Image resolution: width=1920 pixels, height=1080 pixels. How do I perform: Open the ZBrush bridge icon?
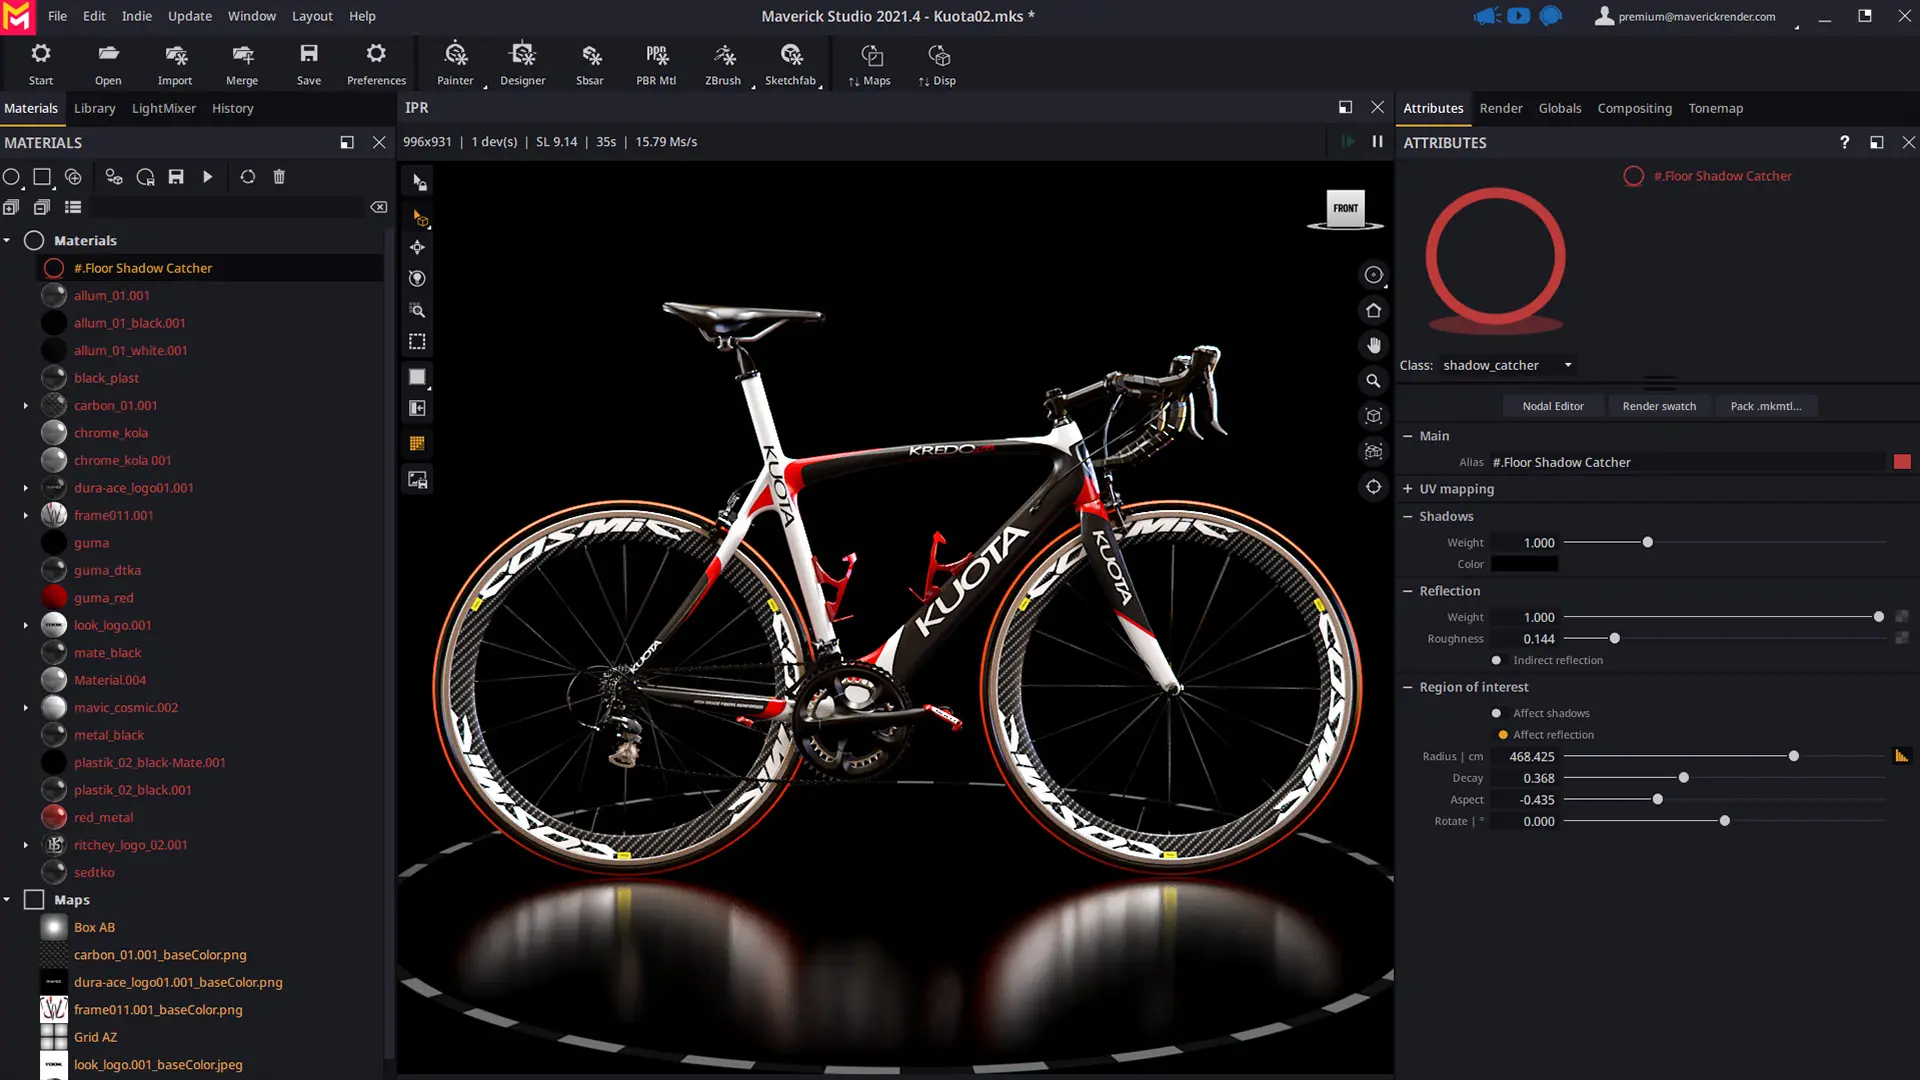click(x=723, y=64)
